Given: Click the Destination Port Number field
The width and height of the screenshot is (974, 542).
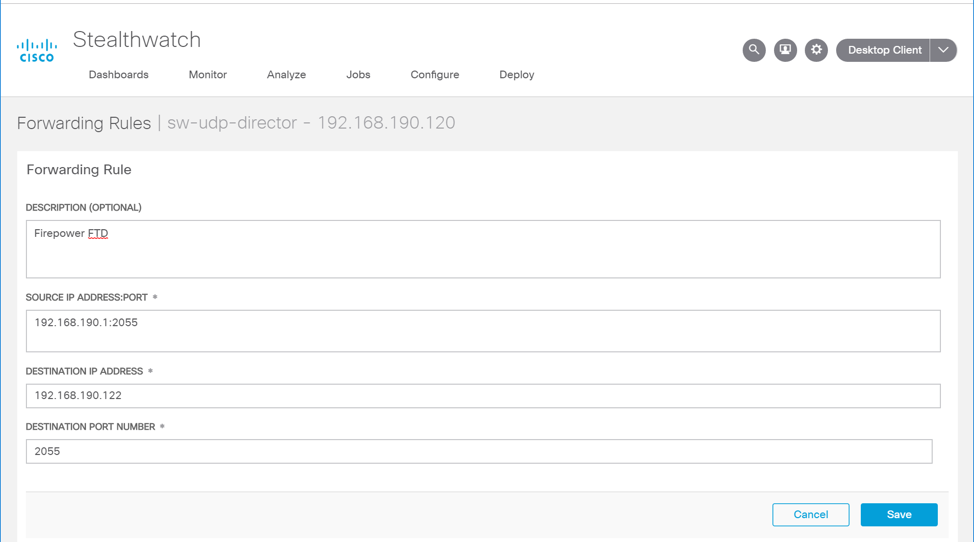Looking at the screenshot, I should pyautogui.click(x=479, y=451).
